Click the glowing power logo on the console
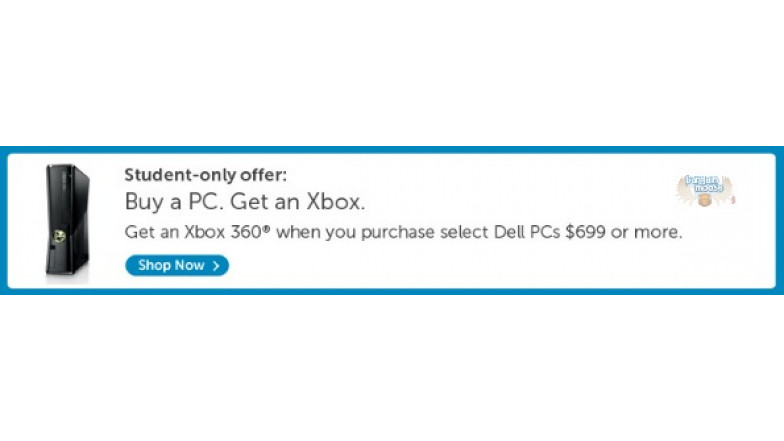This screenshot has height=441, width=784. (60, 236)
